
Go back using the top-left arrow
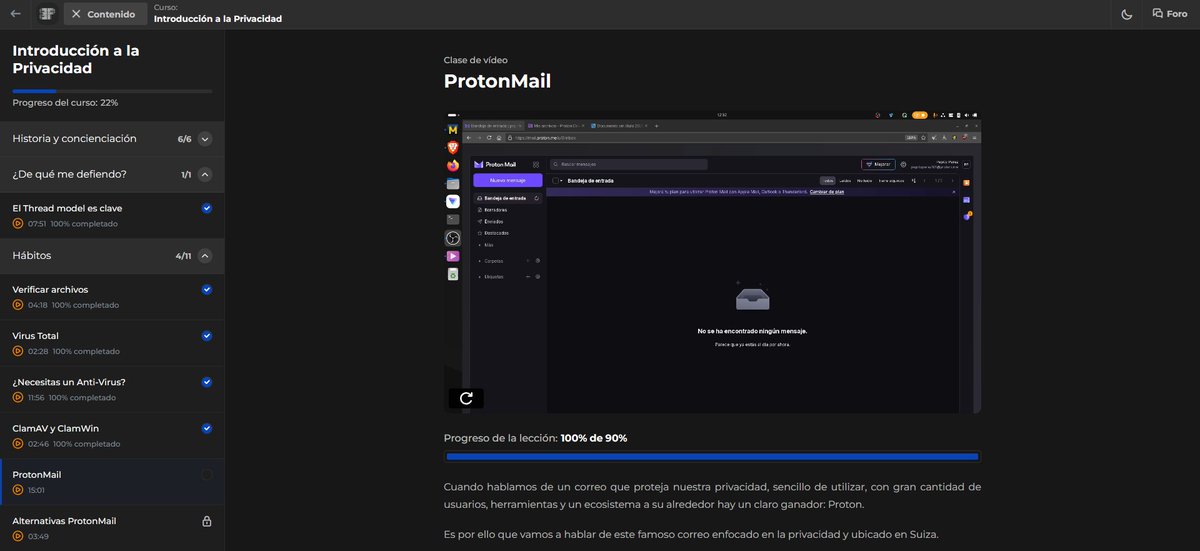[x=15, y=14]
